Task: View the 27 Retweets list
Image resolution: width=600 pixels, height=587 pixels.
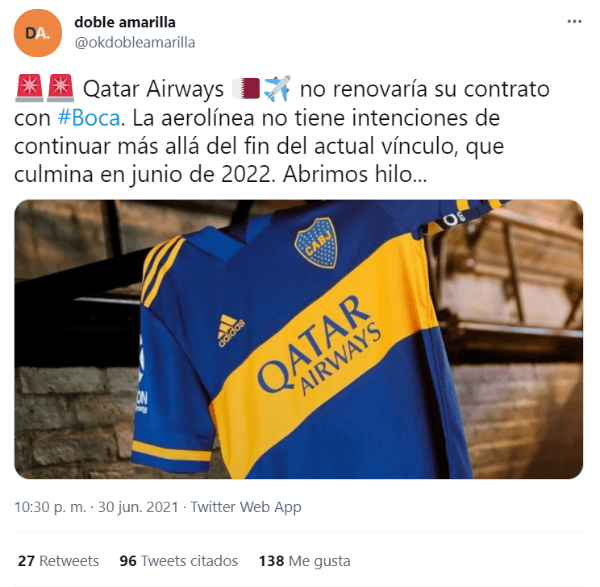Action: pos(58,561)
